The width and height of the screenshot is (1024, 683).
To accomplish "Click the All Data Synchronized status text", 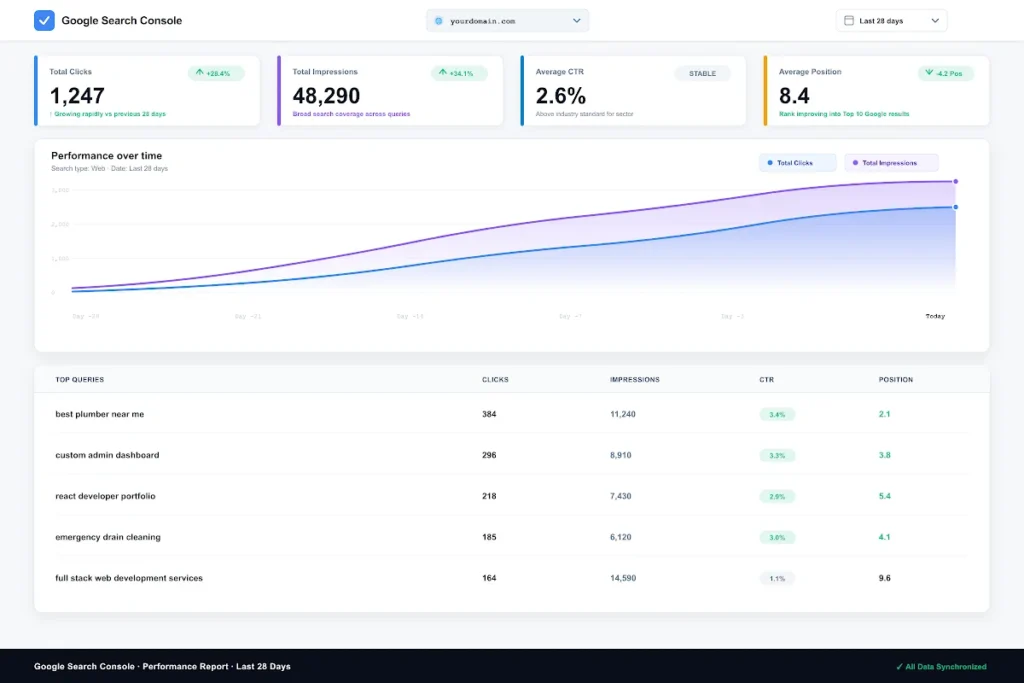I will pos(946,667).
